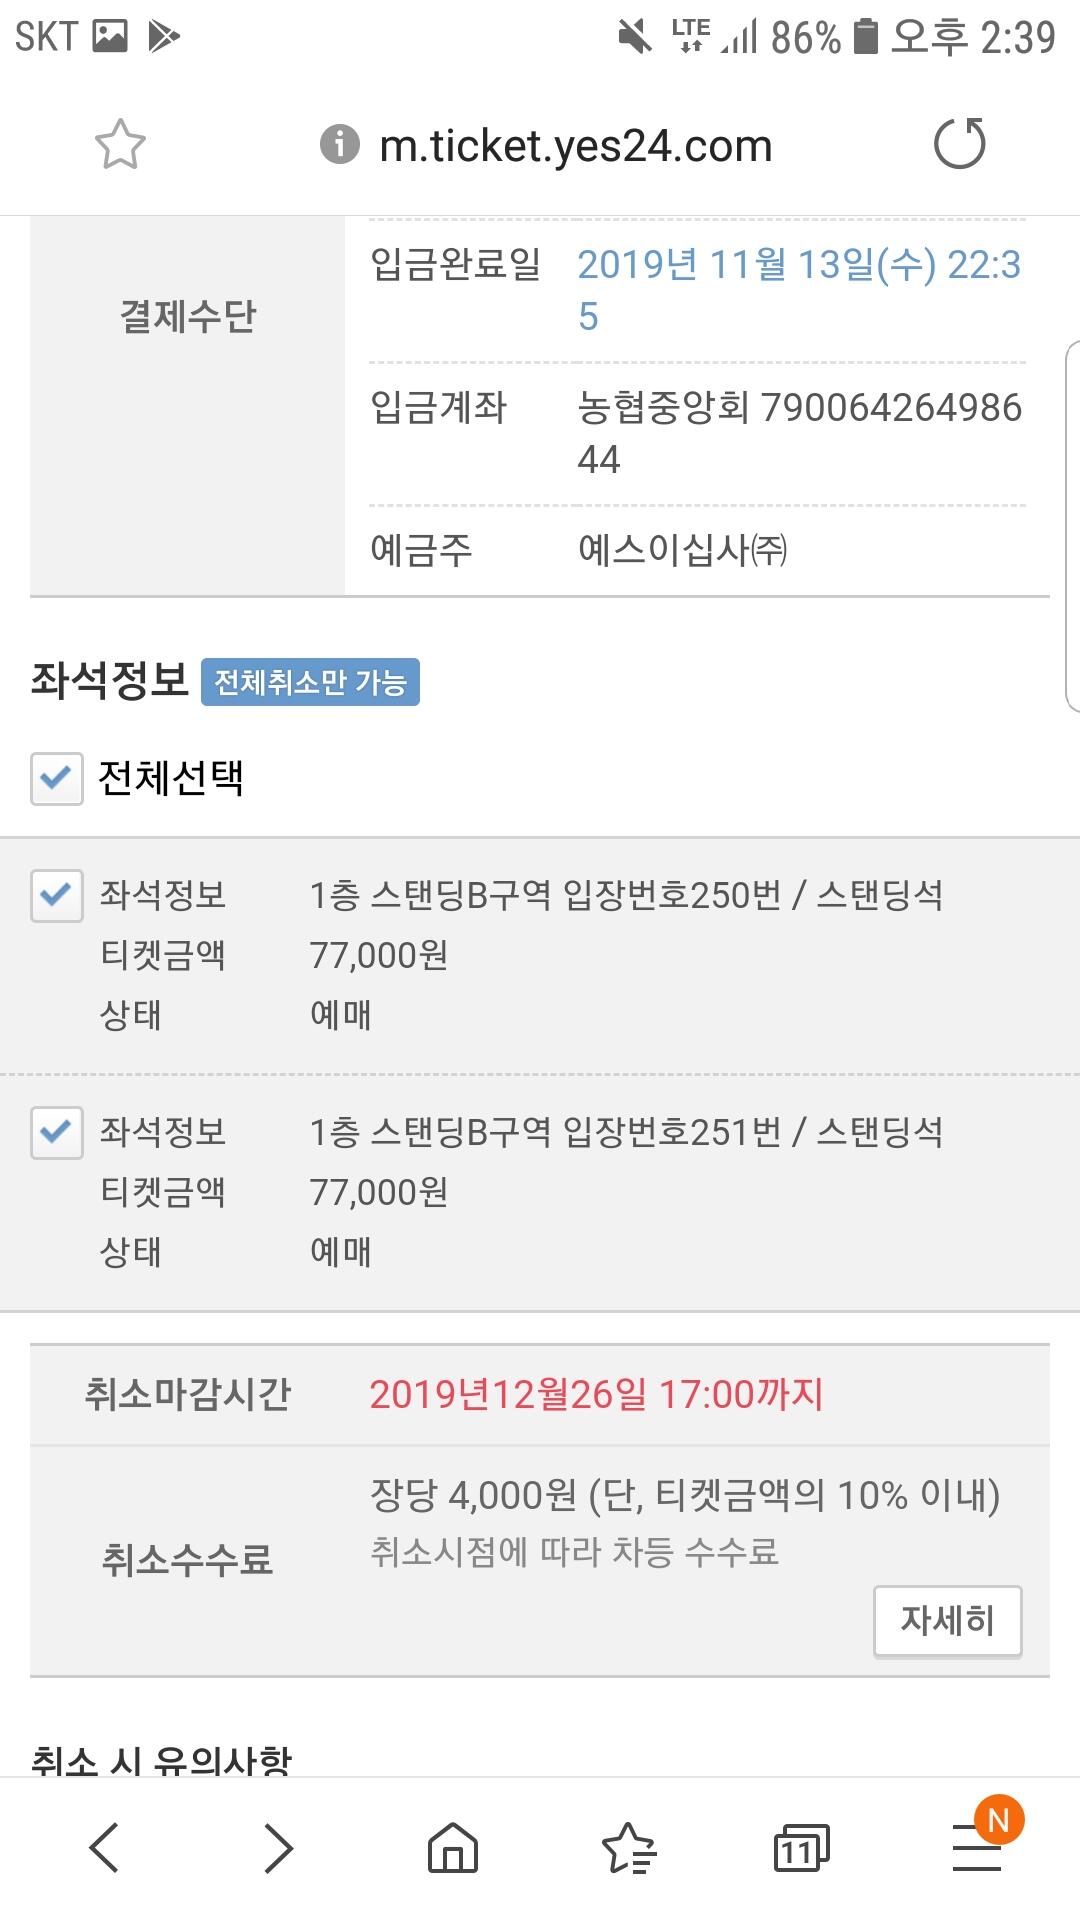
Task: Uncheck seat 입장번호251번 checkbox
Action: [x=56, y=1132]
